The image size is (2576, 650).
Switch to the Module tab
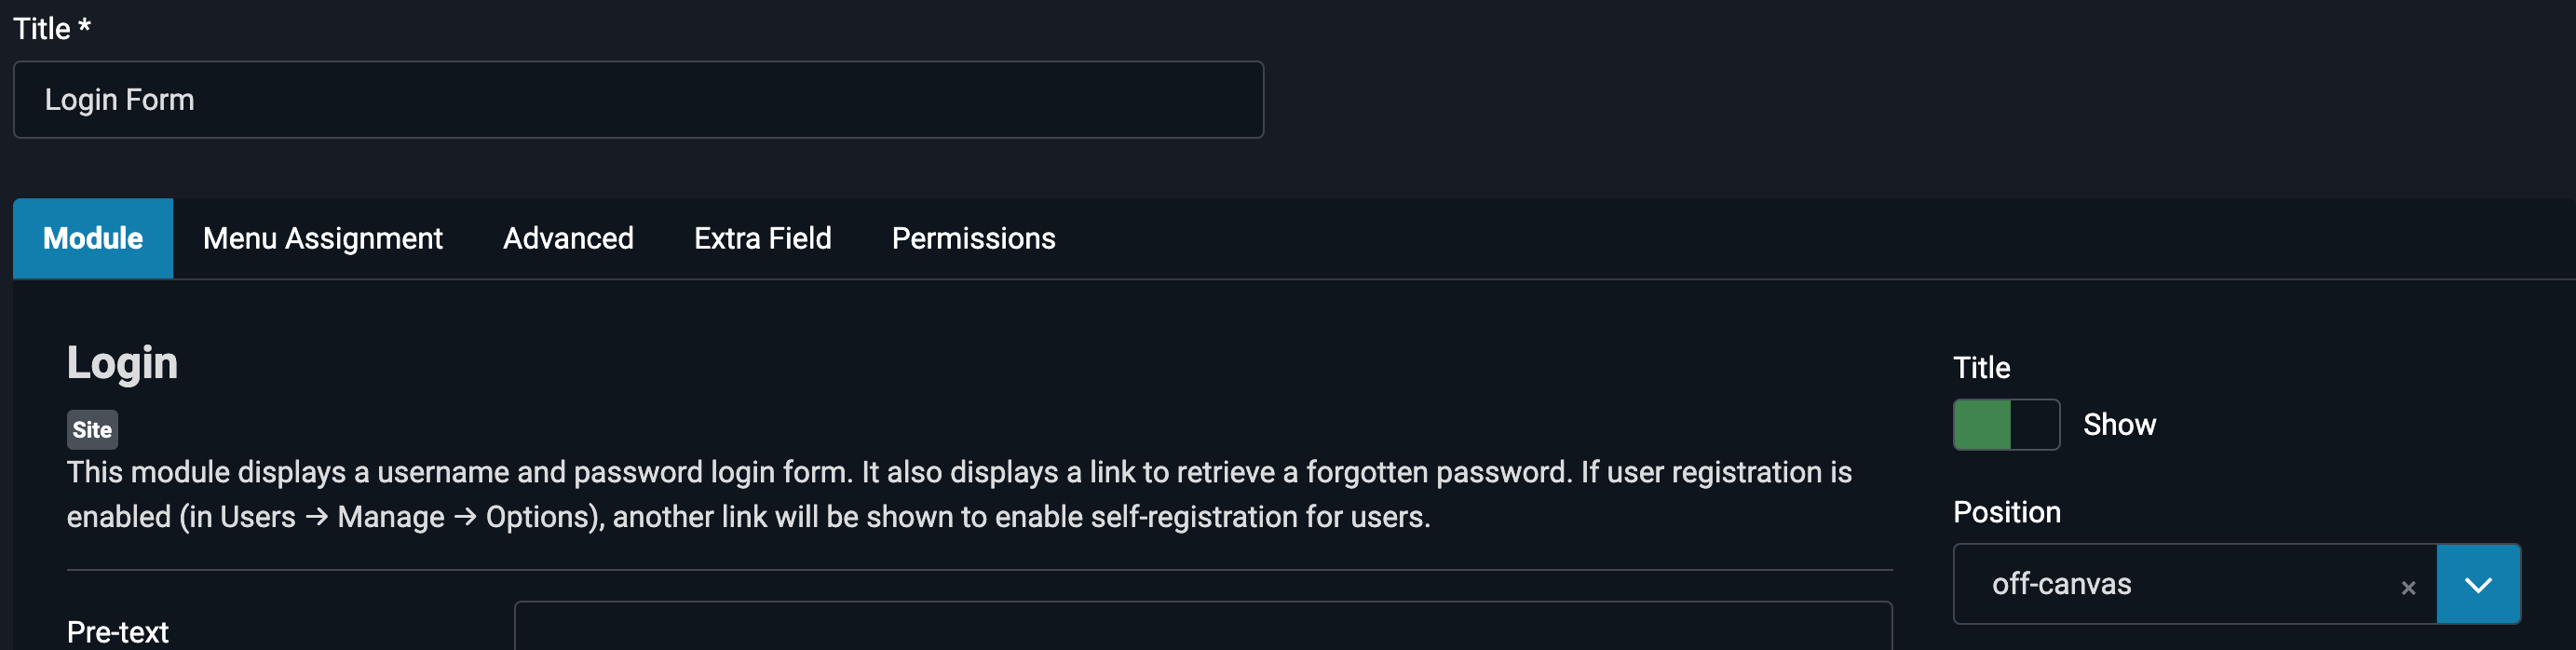click(93, 239)
